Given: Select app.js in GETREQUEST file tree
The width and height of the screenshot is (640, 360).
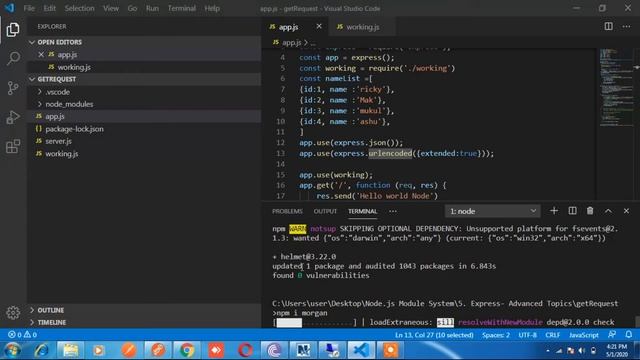Looking at the screenshot, I should point(145,116).
